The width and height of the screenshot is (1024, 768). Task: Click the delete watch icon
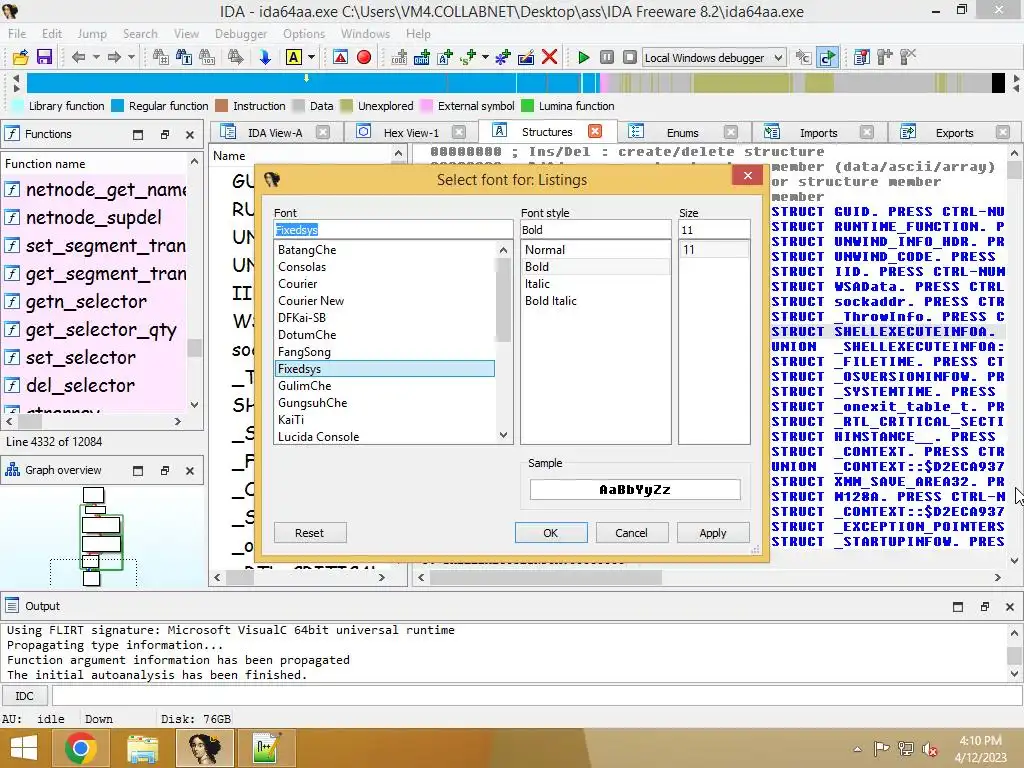click(908, 57)
